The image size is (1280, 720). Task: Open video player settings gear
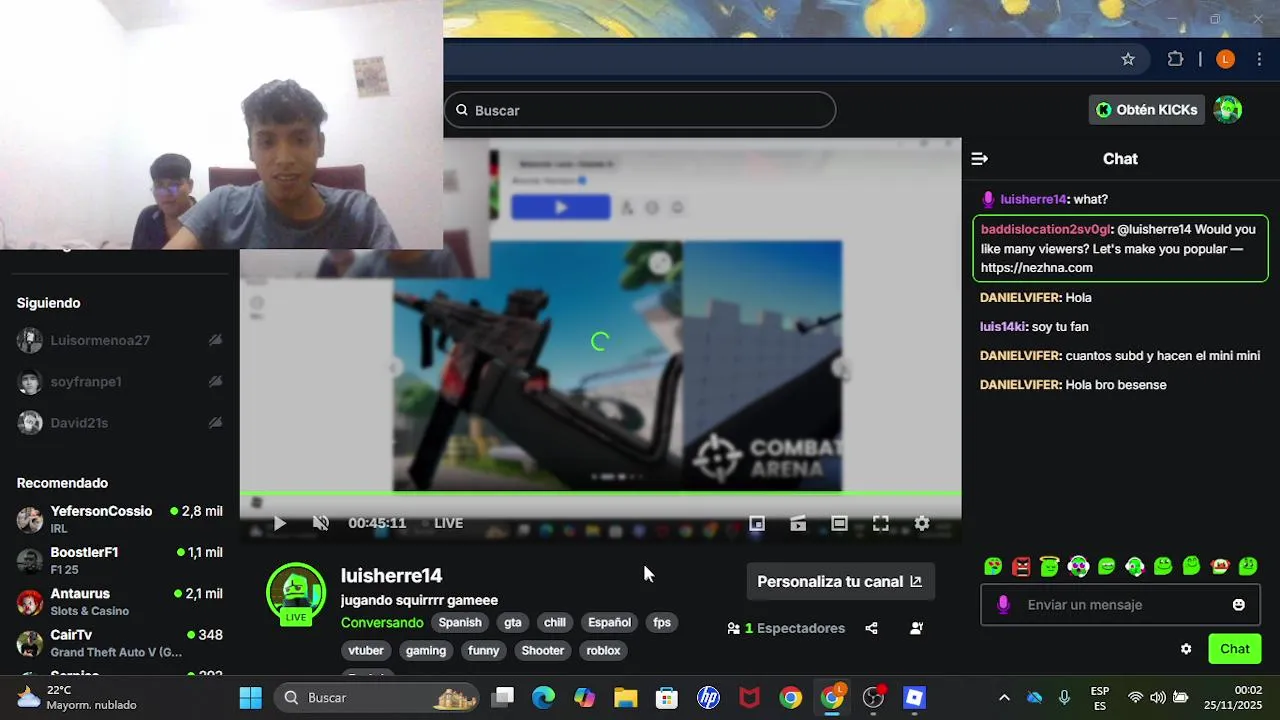[922, 523]
